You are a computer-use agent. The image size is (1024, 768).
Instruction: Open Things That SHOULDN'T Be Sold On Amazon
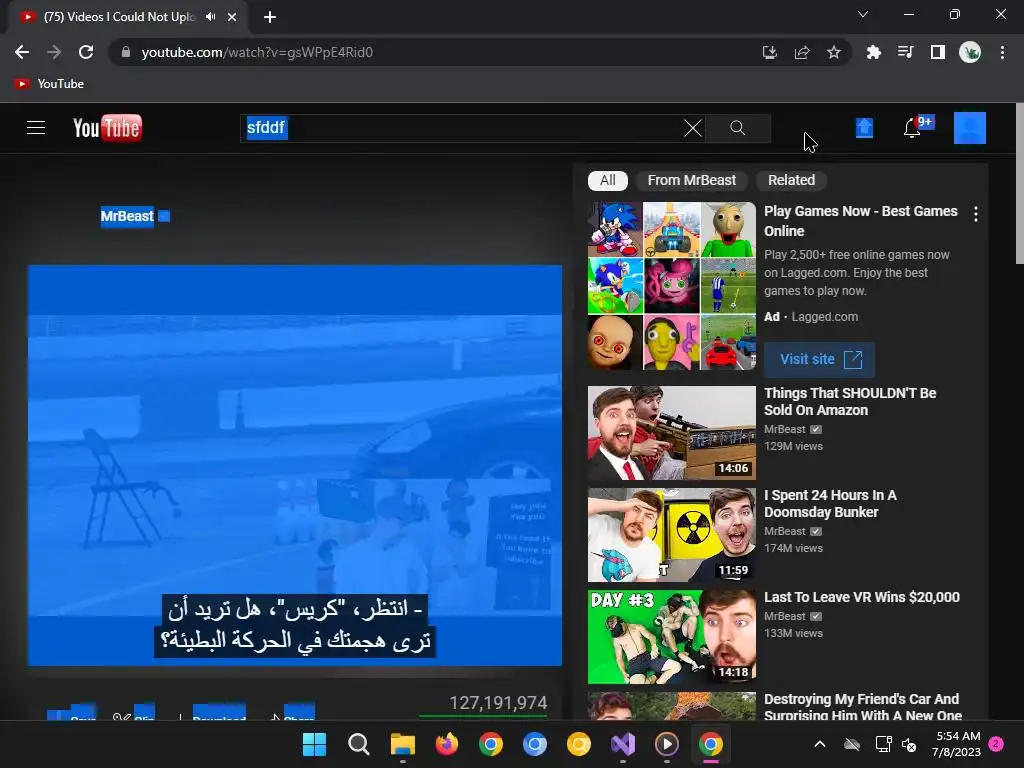850,402
